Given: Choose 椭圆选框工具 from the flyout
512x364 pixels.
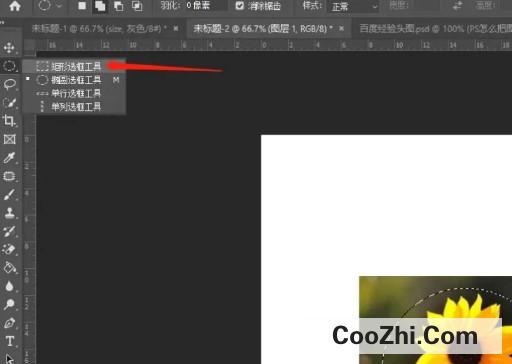Looking at the screenshot, I should click(74, 80).
